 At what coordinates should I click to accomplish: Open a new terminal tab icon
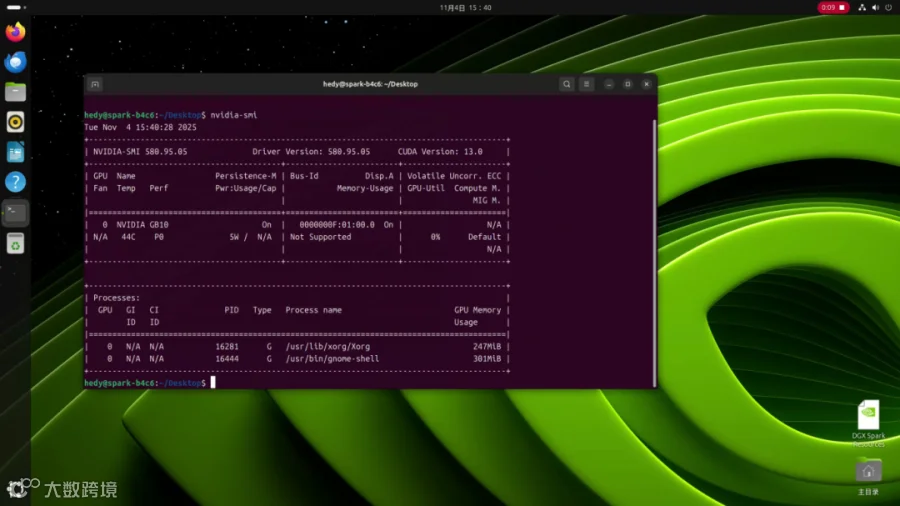(95, 84)
